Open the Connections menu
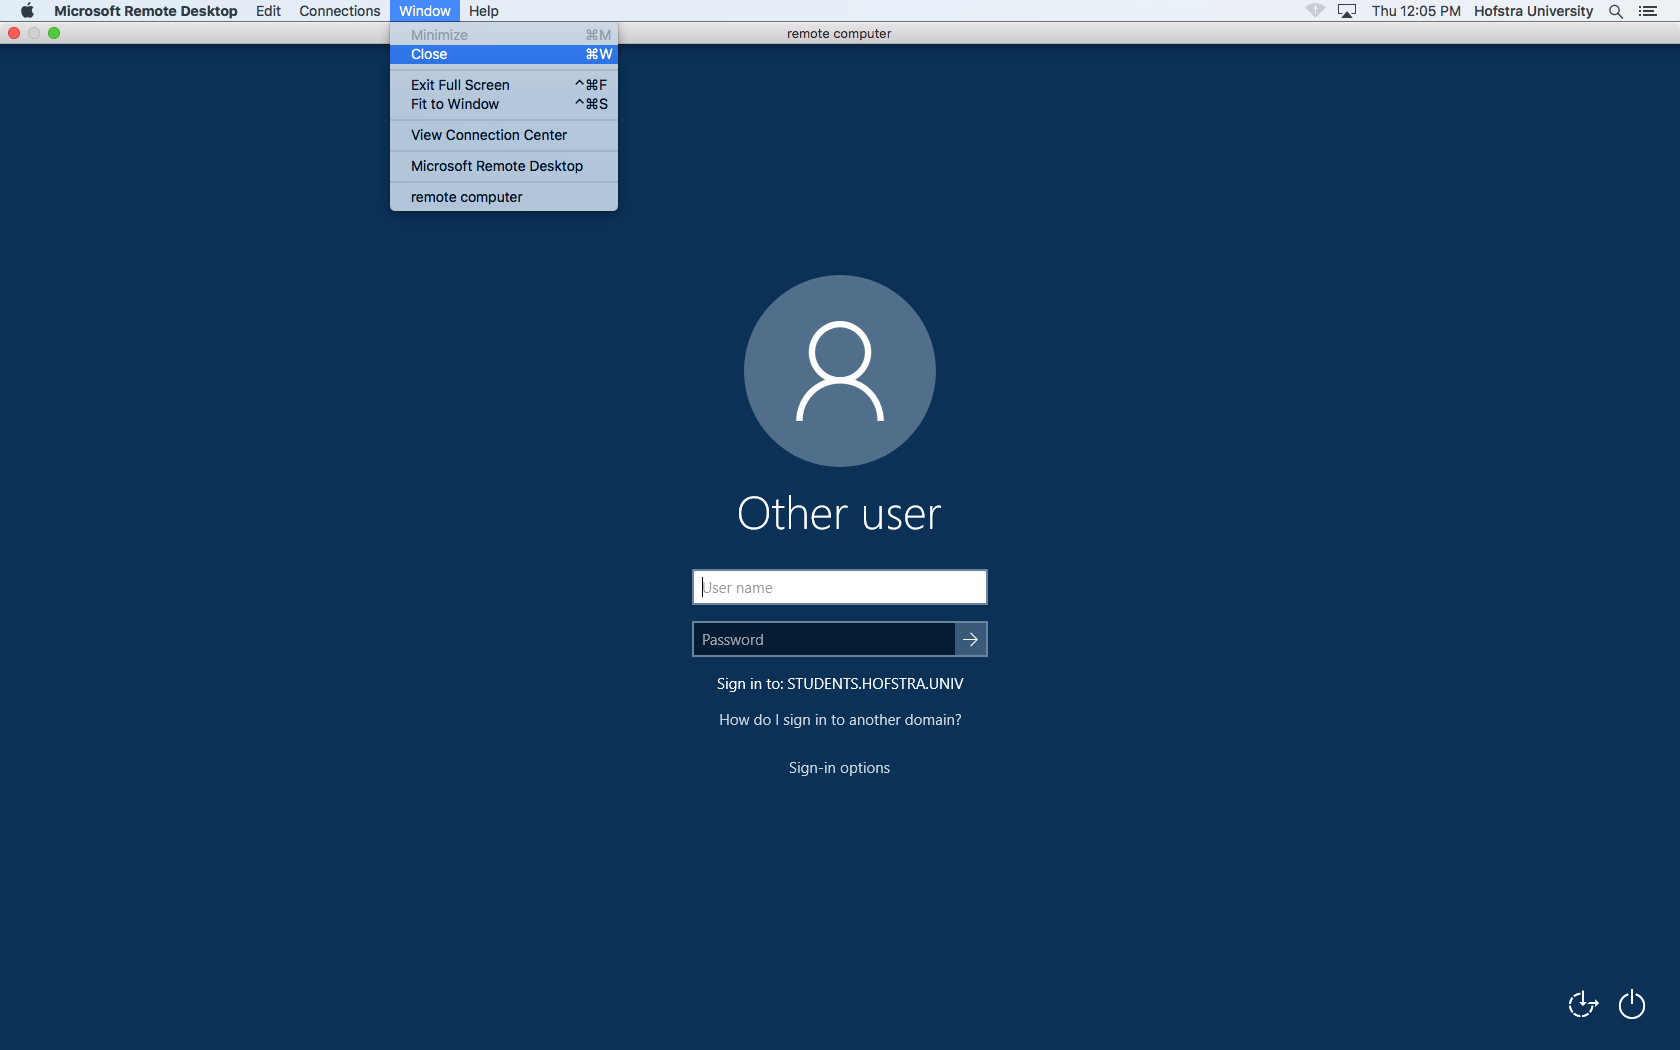 339,11
